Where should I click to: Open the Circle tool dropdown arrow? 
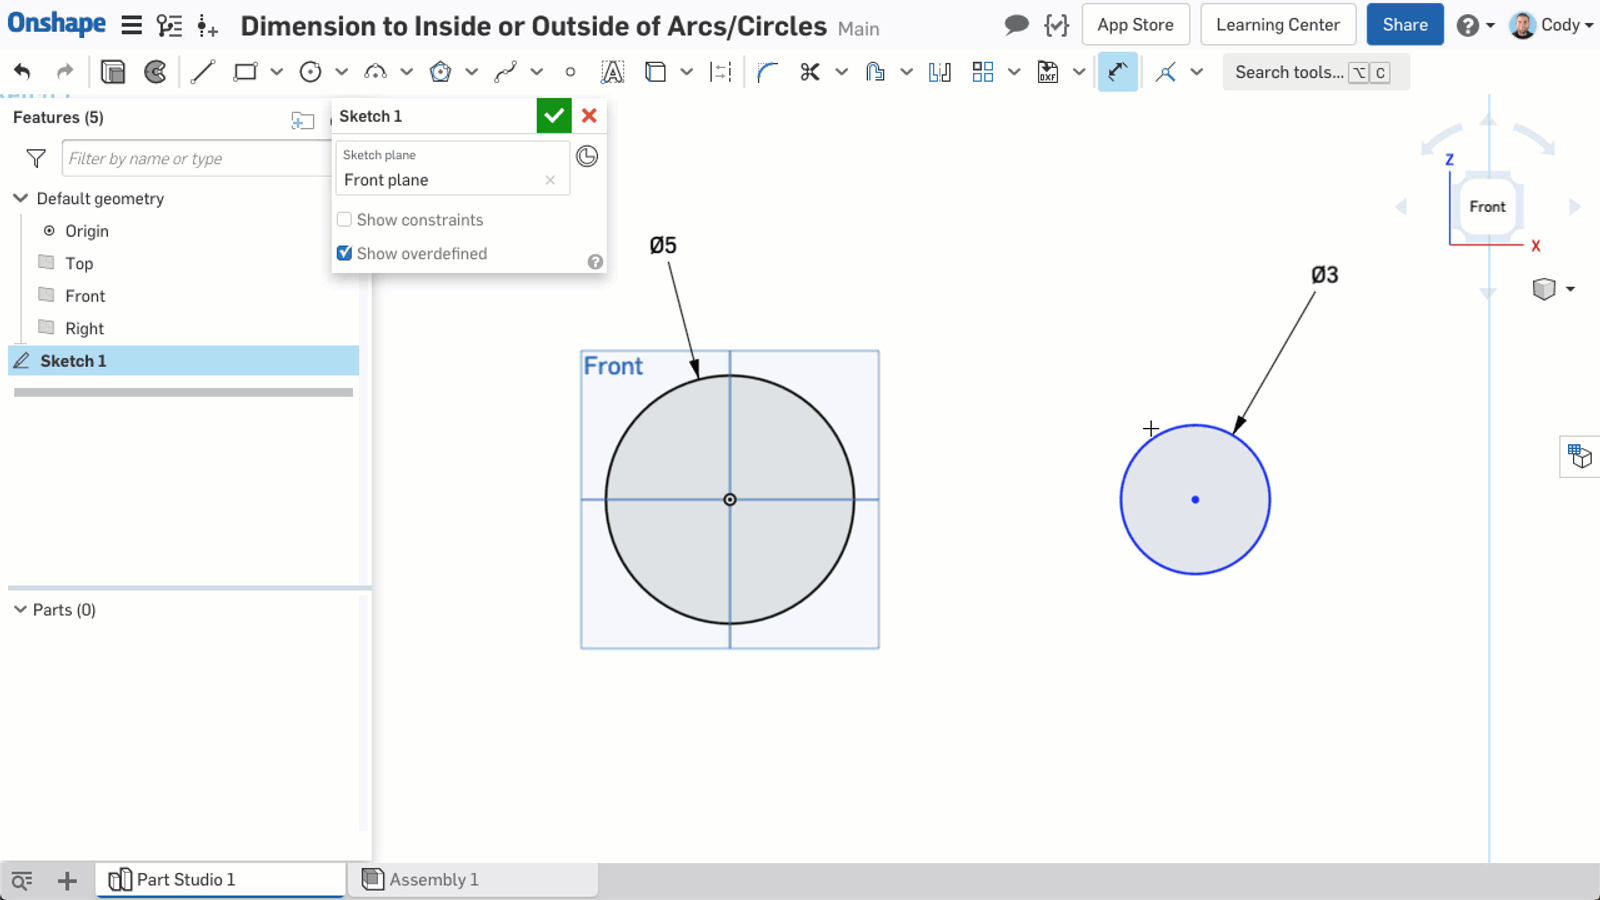point(341,71)
